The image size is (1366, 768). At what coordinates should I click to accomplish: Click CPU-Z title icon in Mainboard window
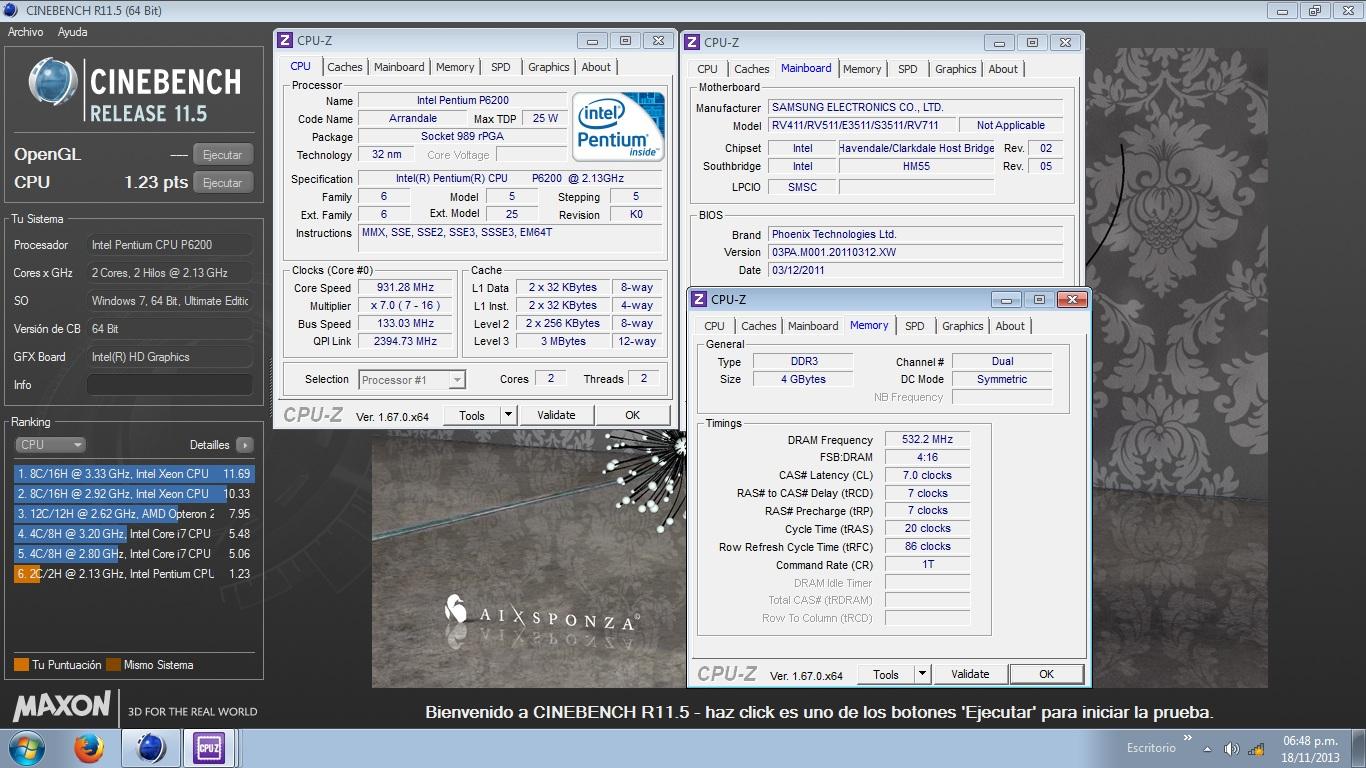(x=692, y=42)
